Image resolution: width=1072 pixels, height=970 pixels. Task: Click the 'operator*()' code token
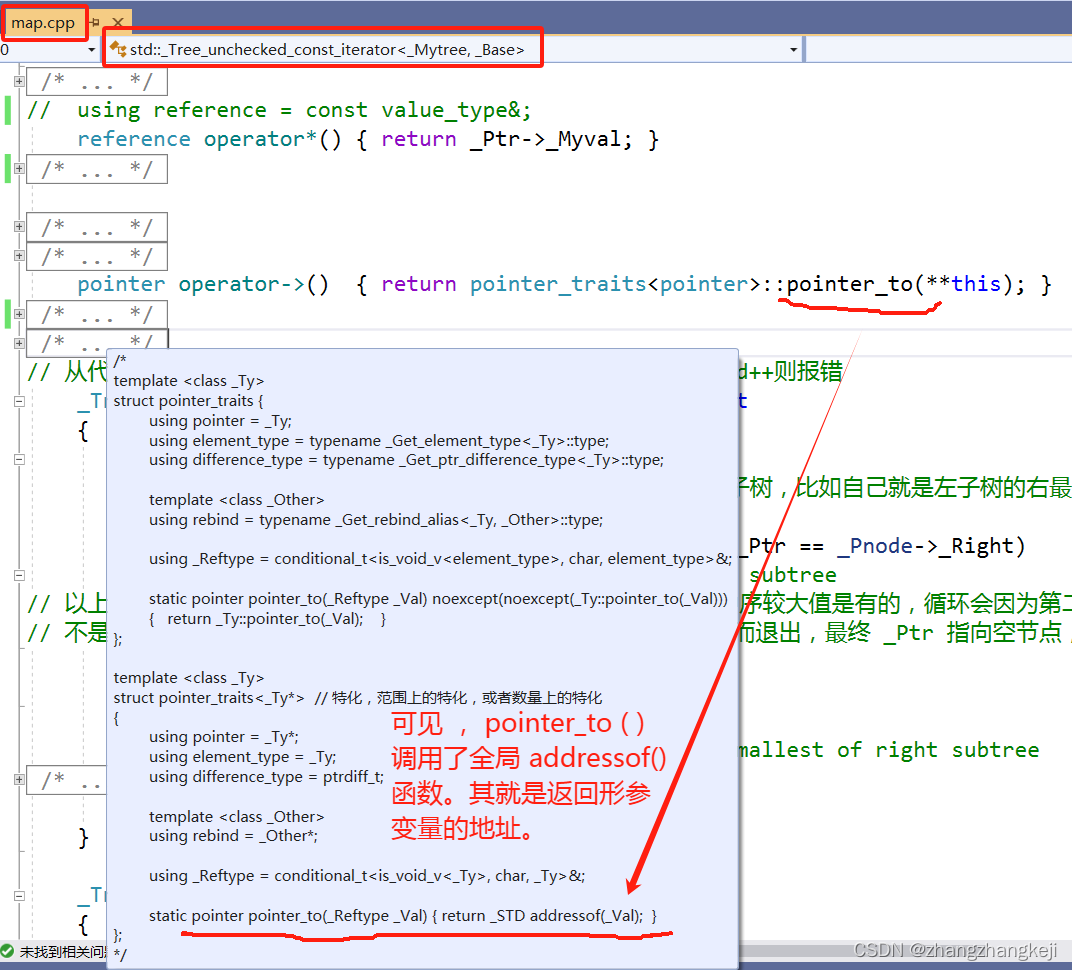tap(272, 139)
